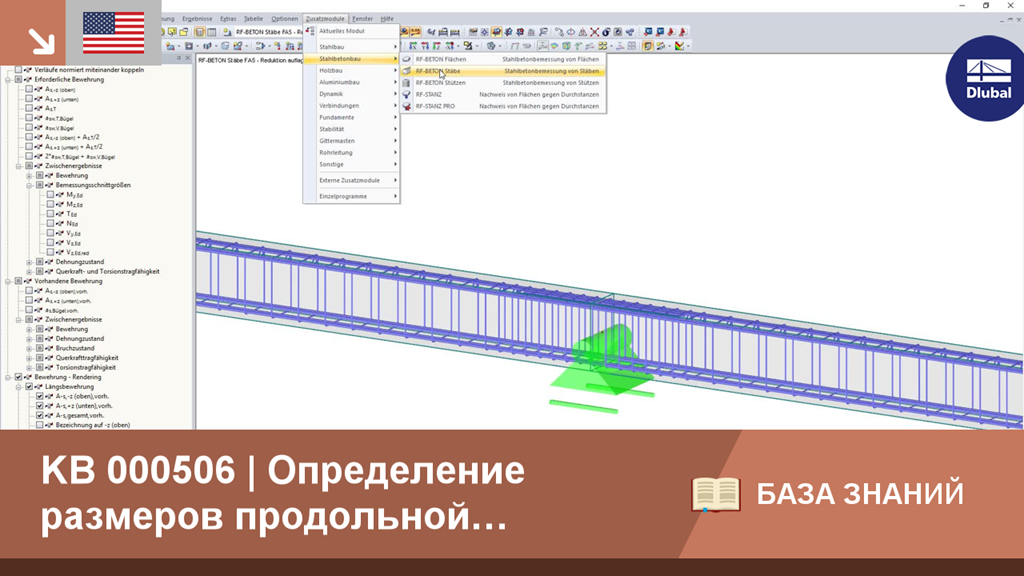The height and width of the screenshot is (576, 1024).
Task: Enable the As,-z (oben) checkbox
Action: (x=29, y=89)
